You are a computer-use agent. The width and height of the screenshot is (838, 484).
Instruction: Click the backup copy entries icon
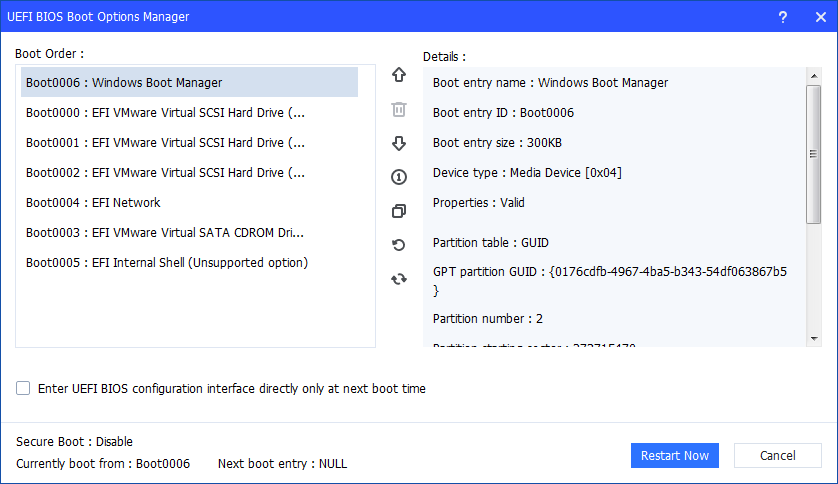coord(399,211)
